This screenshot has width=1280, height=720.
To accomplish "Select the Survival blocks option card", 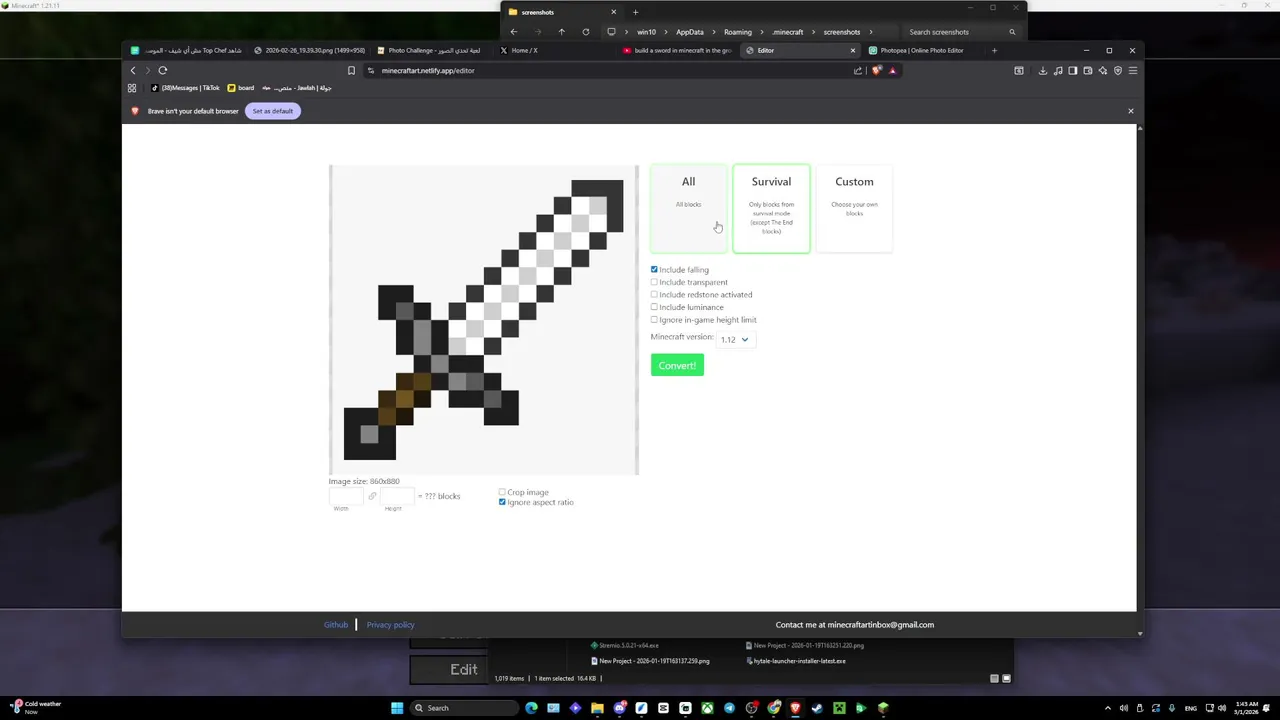I will click(x=771, y=208).
